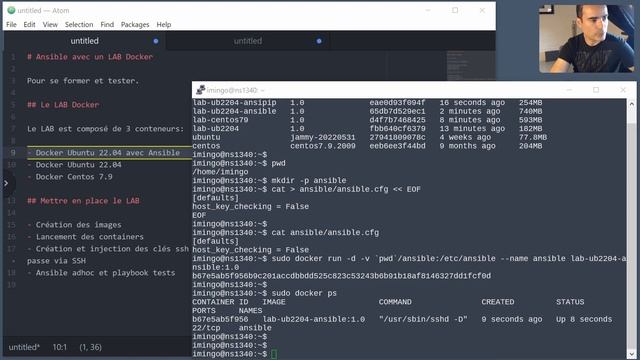Image resolution: width=640 pixels, height=360 pixels.
Task: Click line 'Ansible adhoc et playbook tests'
Action: (x=105, y=273)
